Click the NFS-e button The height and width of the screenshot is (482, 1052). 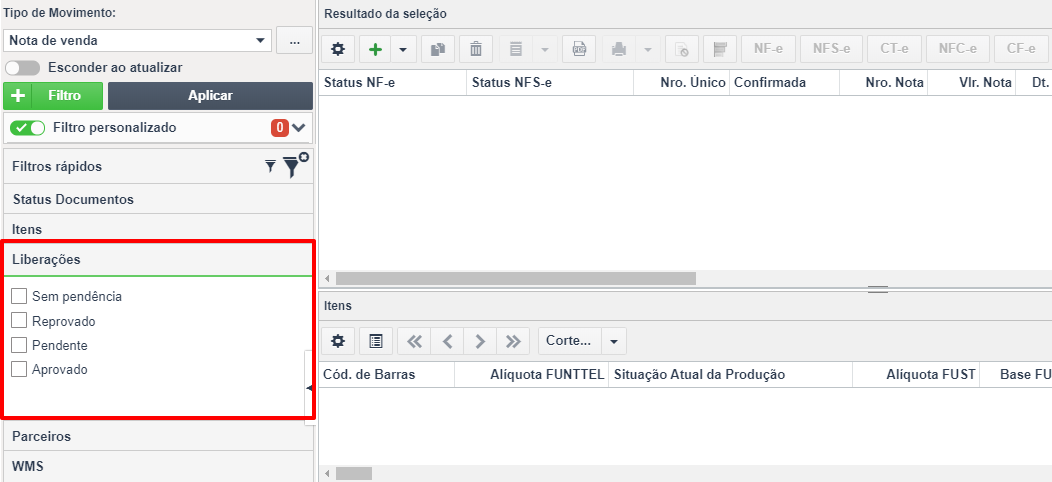(831, 49)
